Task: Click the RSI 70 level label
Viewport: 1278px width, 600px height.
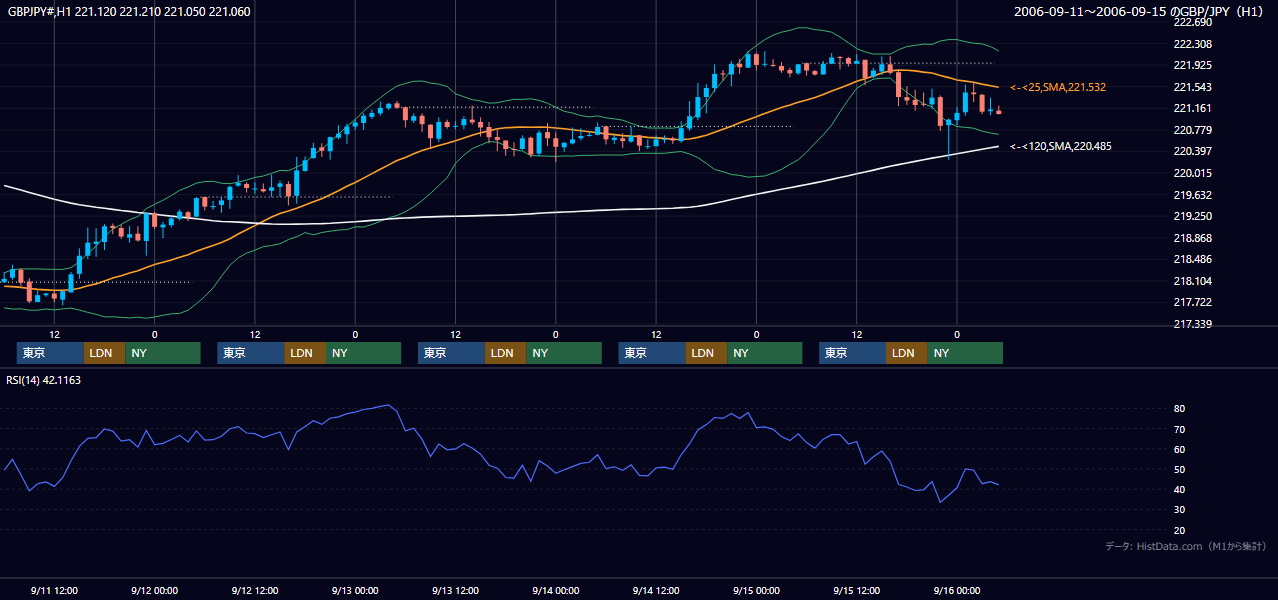Action: (x=1179, y=429)
